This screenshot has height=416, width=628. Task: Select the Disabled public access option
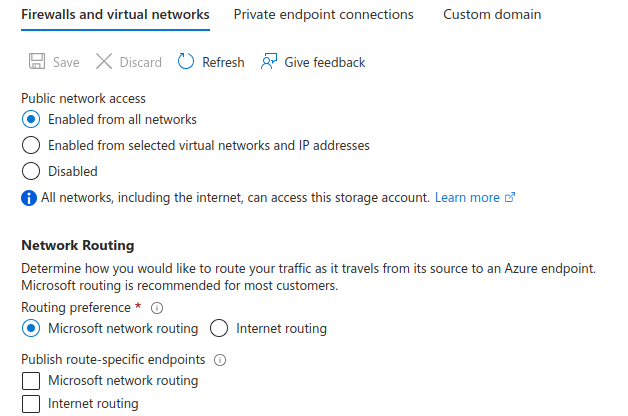coord(31,171)
